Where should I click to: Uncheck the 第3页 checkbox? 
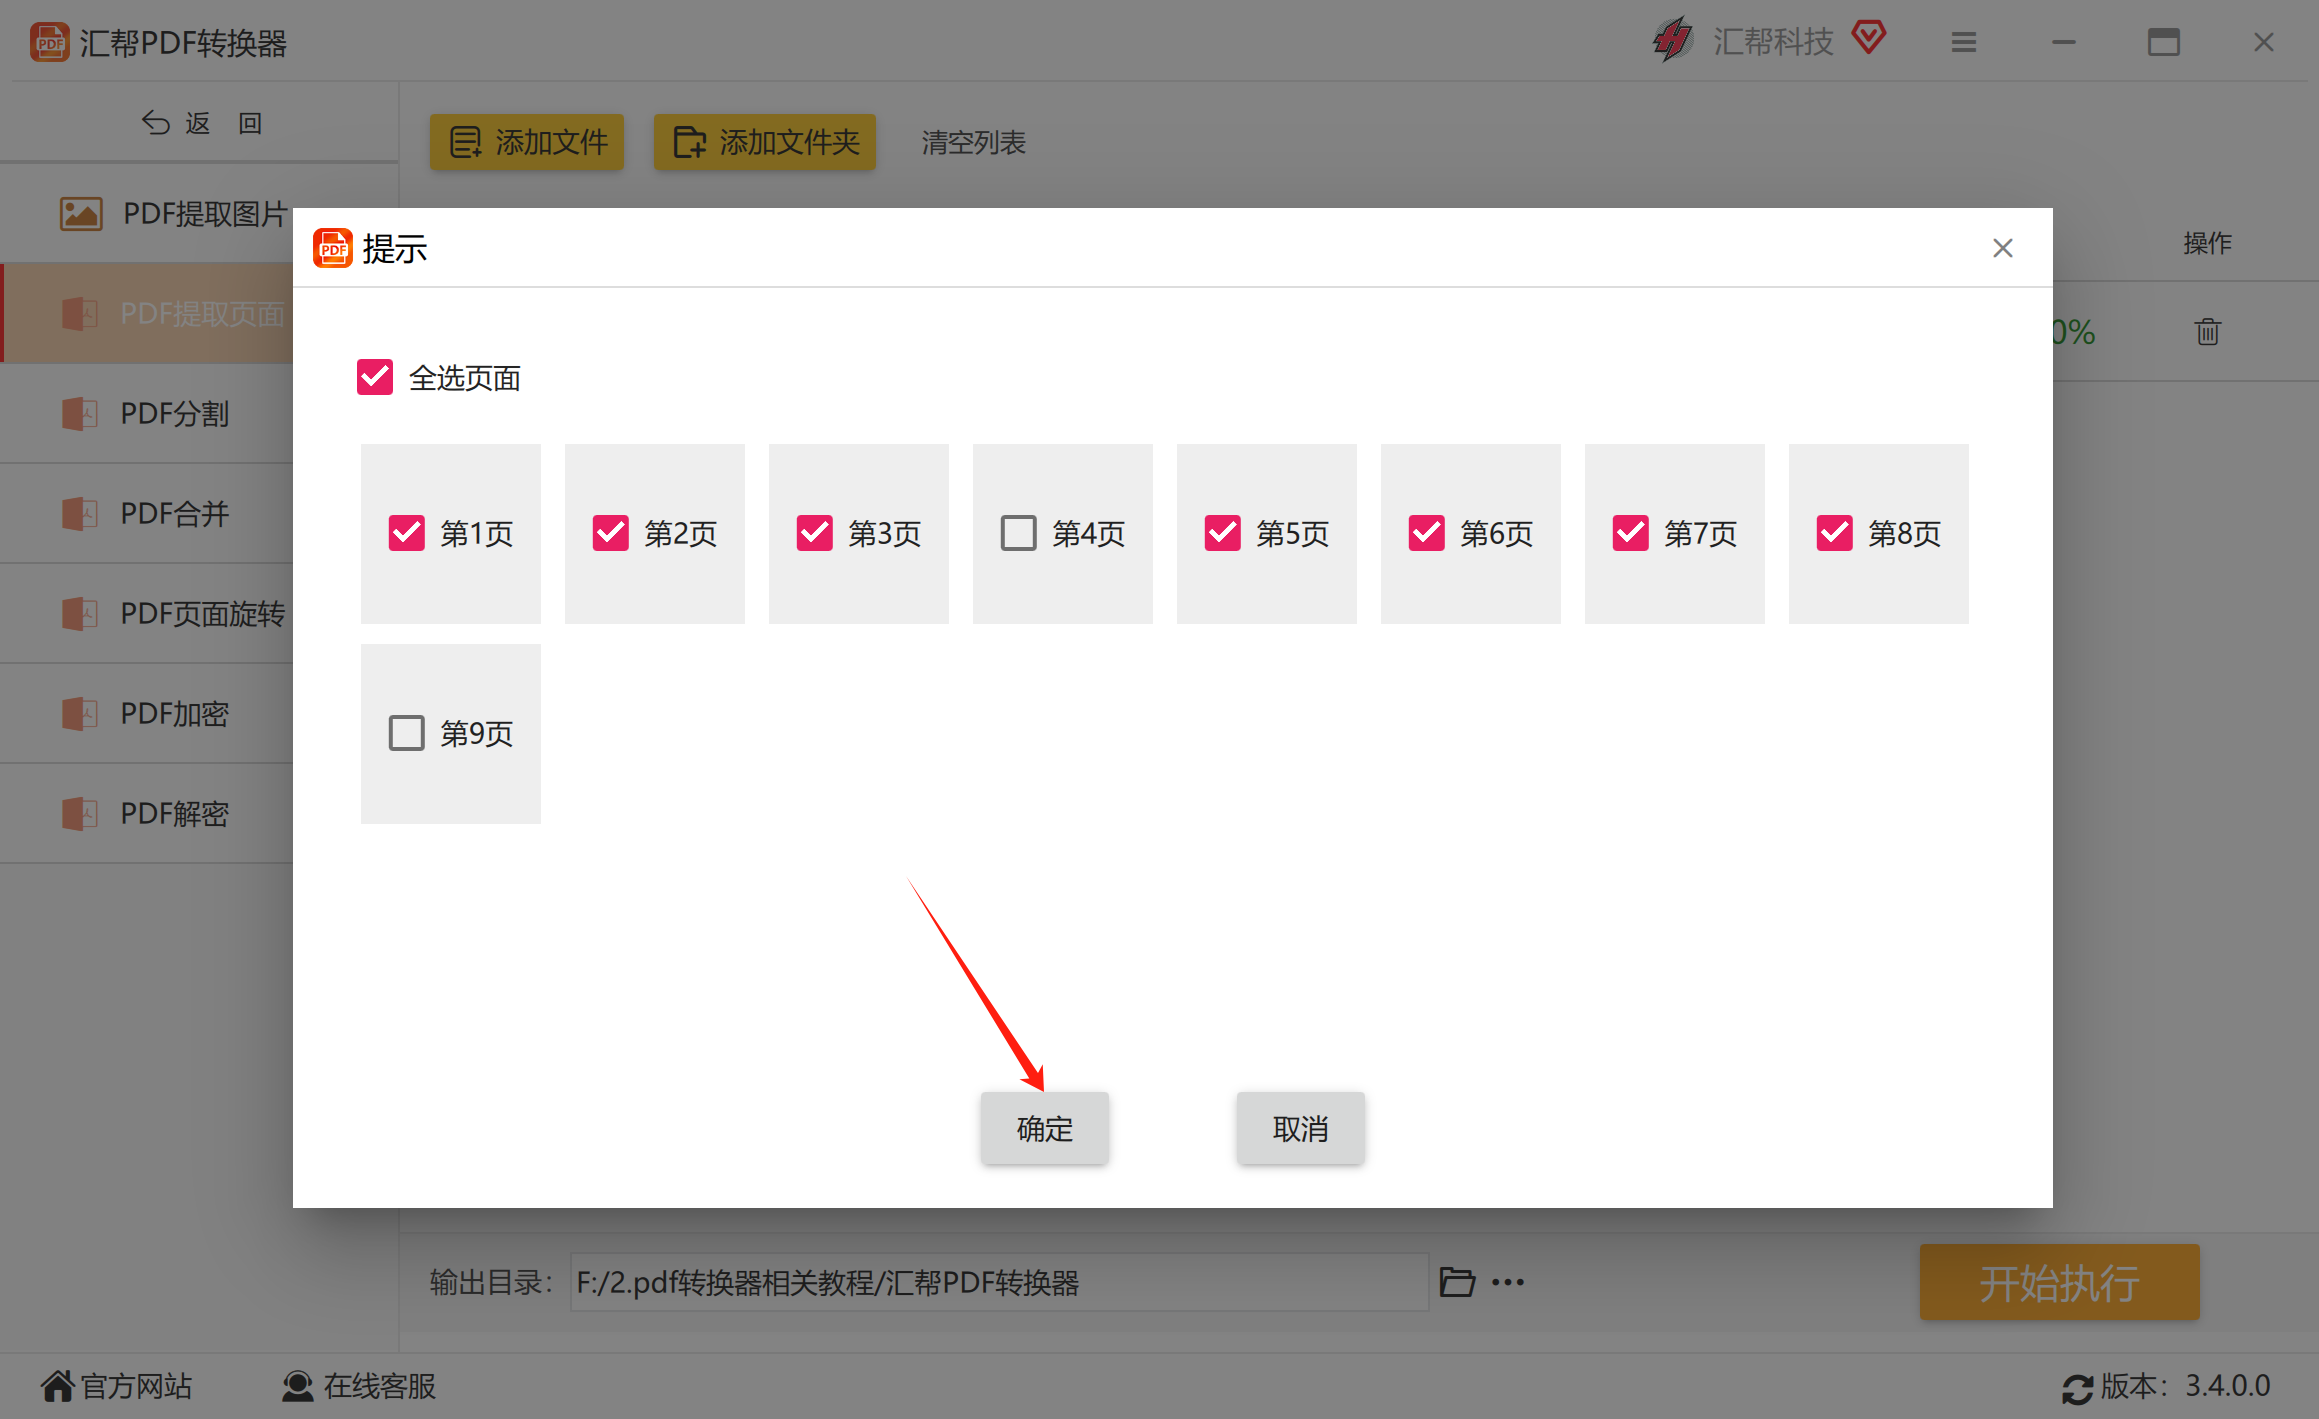815,533
